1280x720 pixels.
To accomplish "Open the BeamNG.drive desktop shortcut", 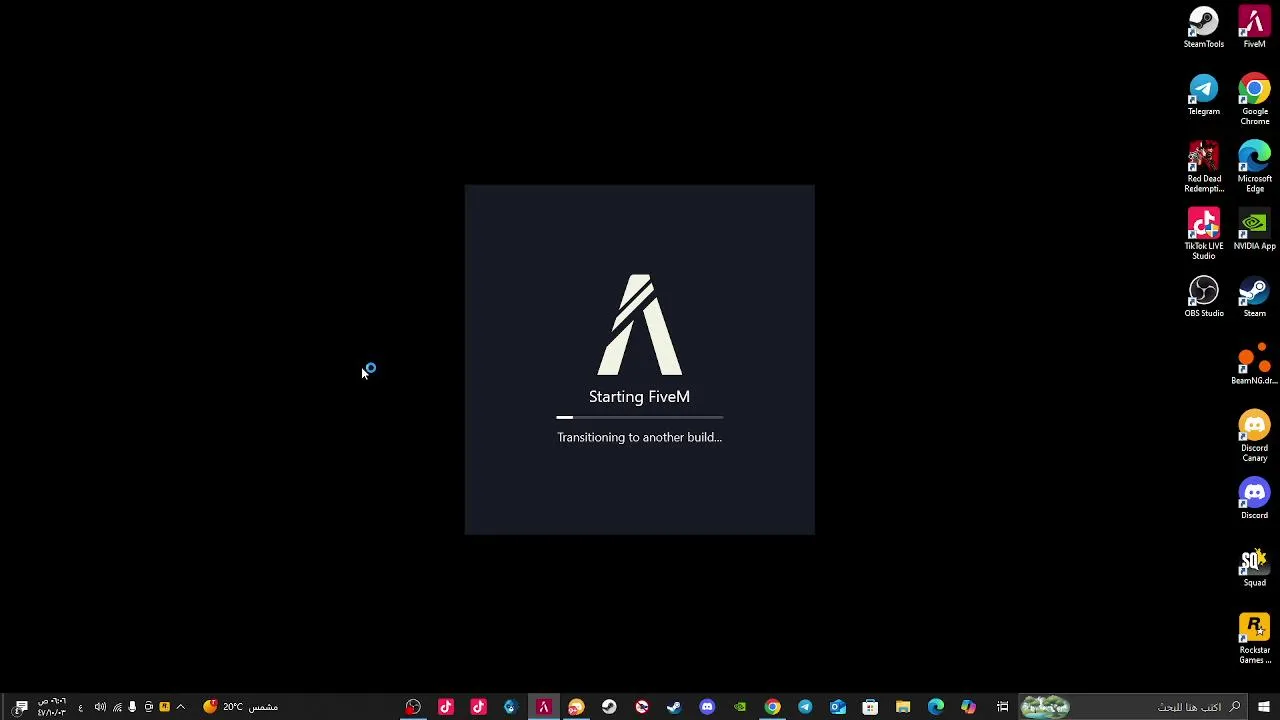I will [x=1254, y=363].
